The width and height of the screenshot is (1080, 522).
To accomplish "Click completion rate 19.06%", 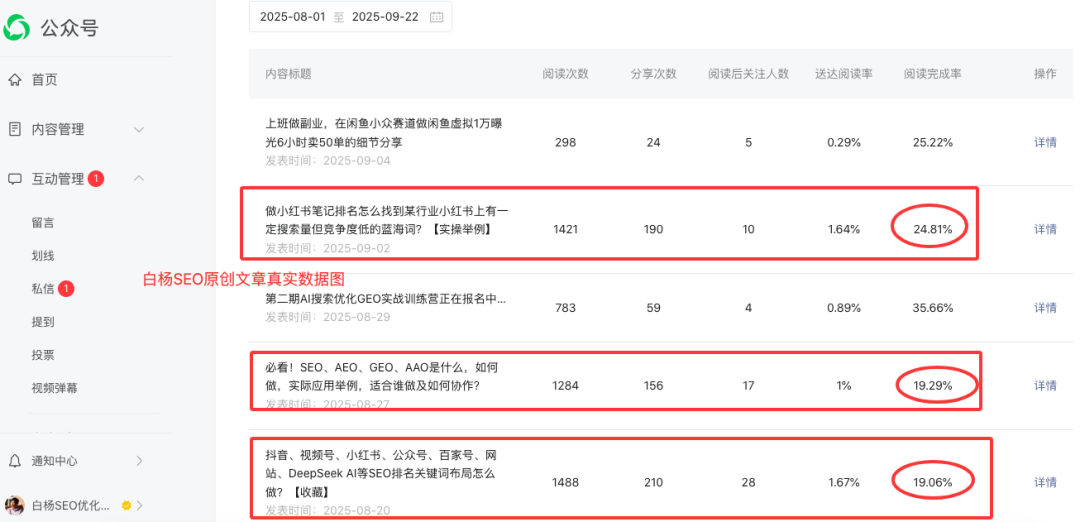I will [933, 483].
